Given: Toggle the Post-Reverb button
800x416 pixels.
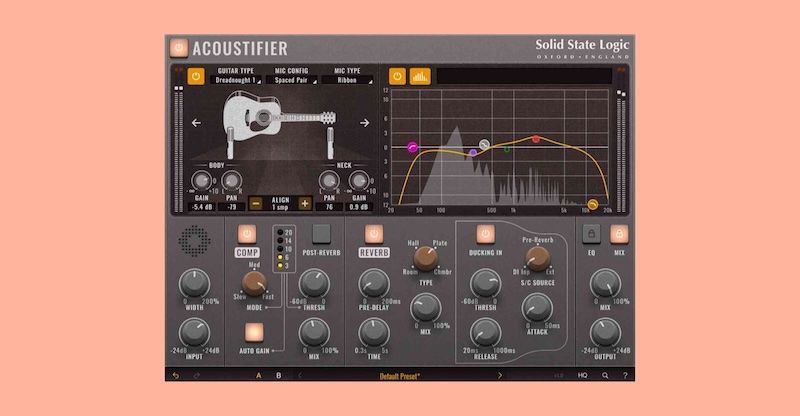Looking at the screenshot, I should click(x=321, y=234).
